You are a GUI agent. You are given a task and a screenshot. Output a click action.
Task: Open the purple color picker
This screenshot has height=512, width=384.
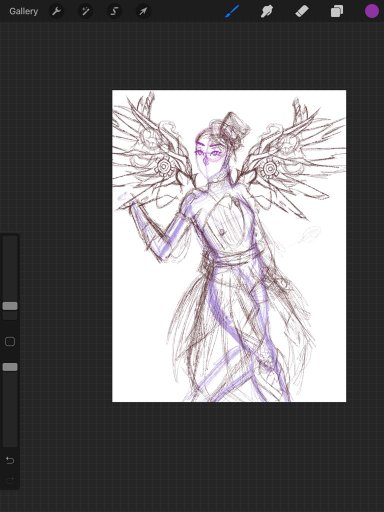coord(371,11)
